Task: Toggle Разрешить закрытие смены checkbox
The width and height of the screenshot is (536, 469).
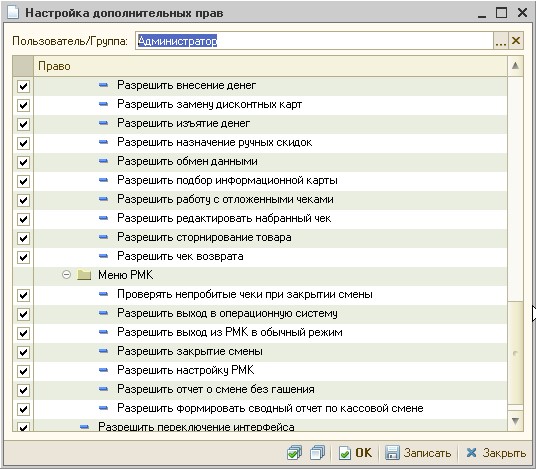Action: point(23,352)
